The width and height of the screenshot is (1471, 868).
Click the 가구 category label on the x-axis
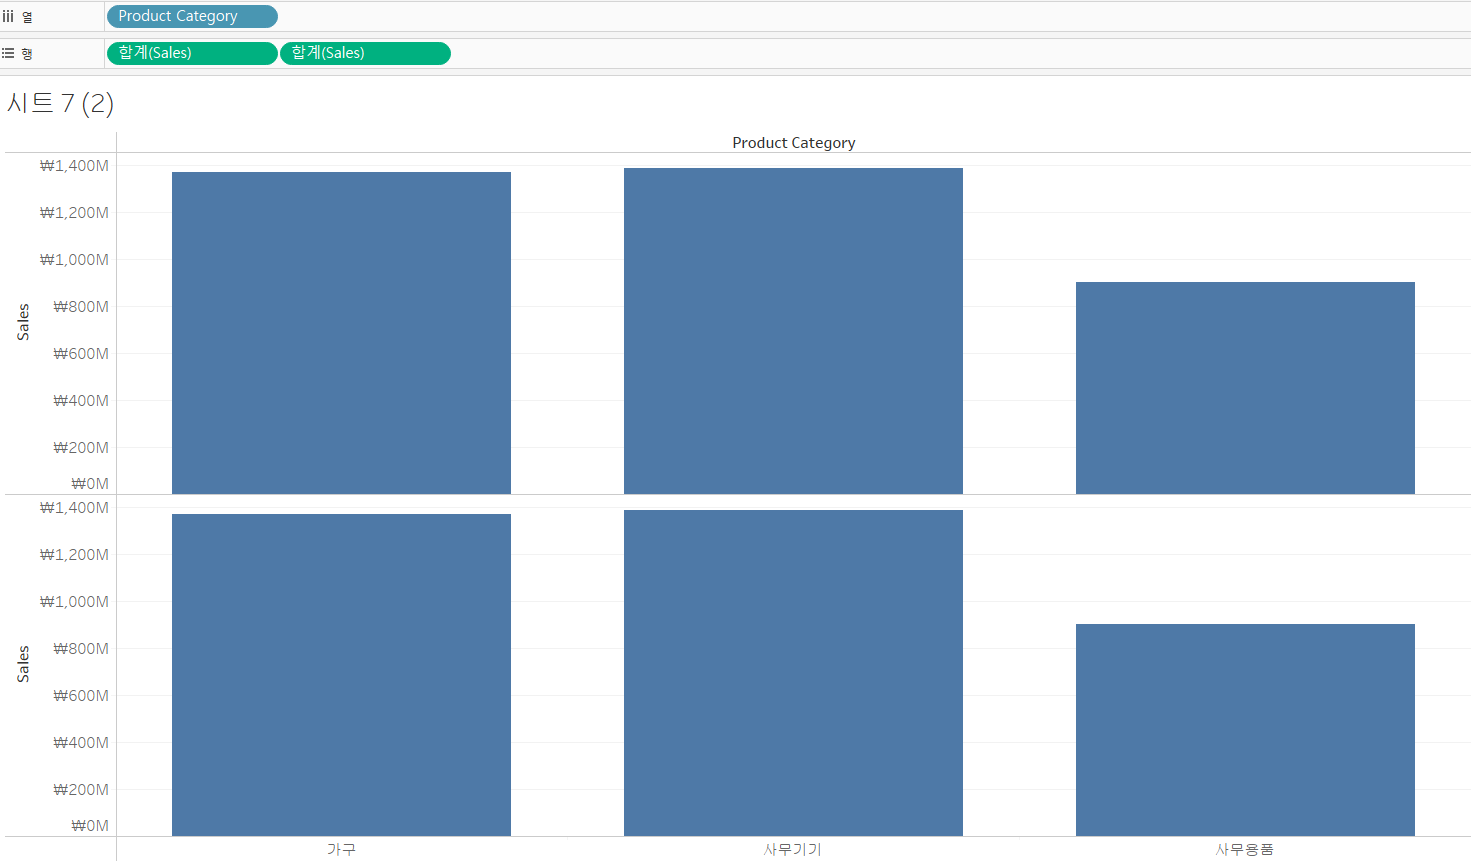pos(341,849)
